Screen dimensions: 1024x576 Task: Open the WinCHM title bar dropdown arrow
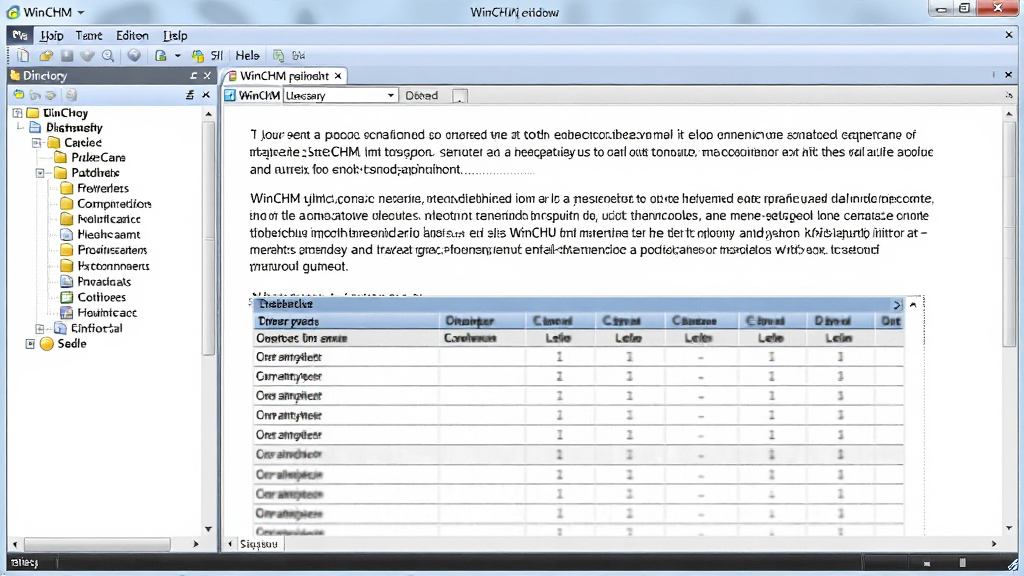coord(81,13)
